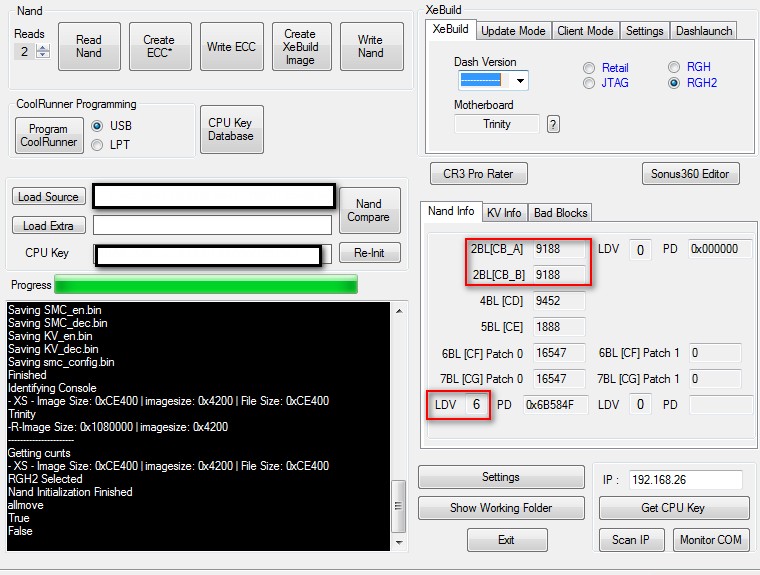
Task: Click Write Nand button
Action: point(371,47)
